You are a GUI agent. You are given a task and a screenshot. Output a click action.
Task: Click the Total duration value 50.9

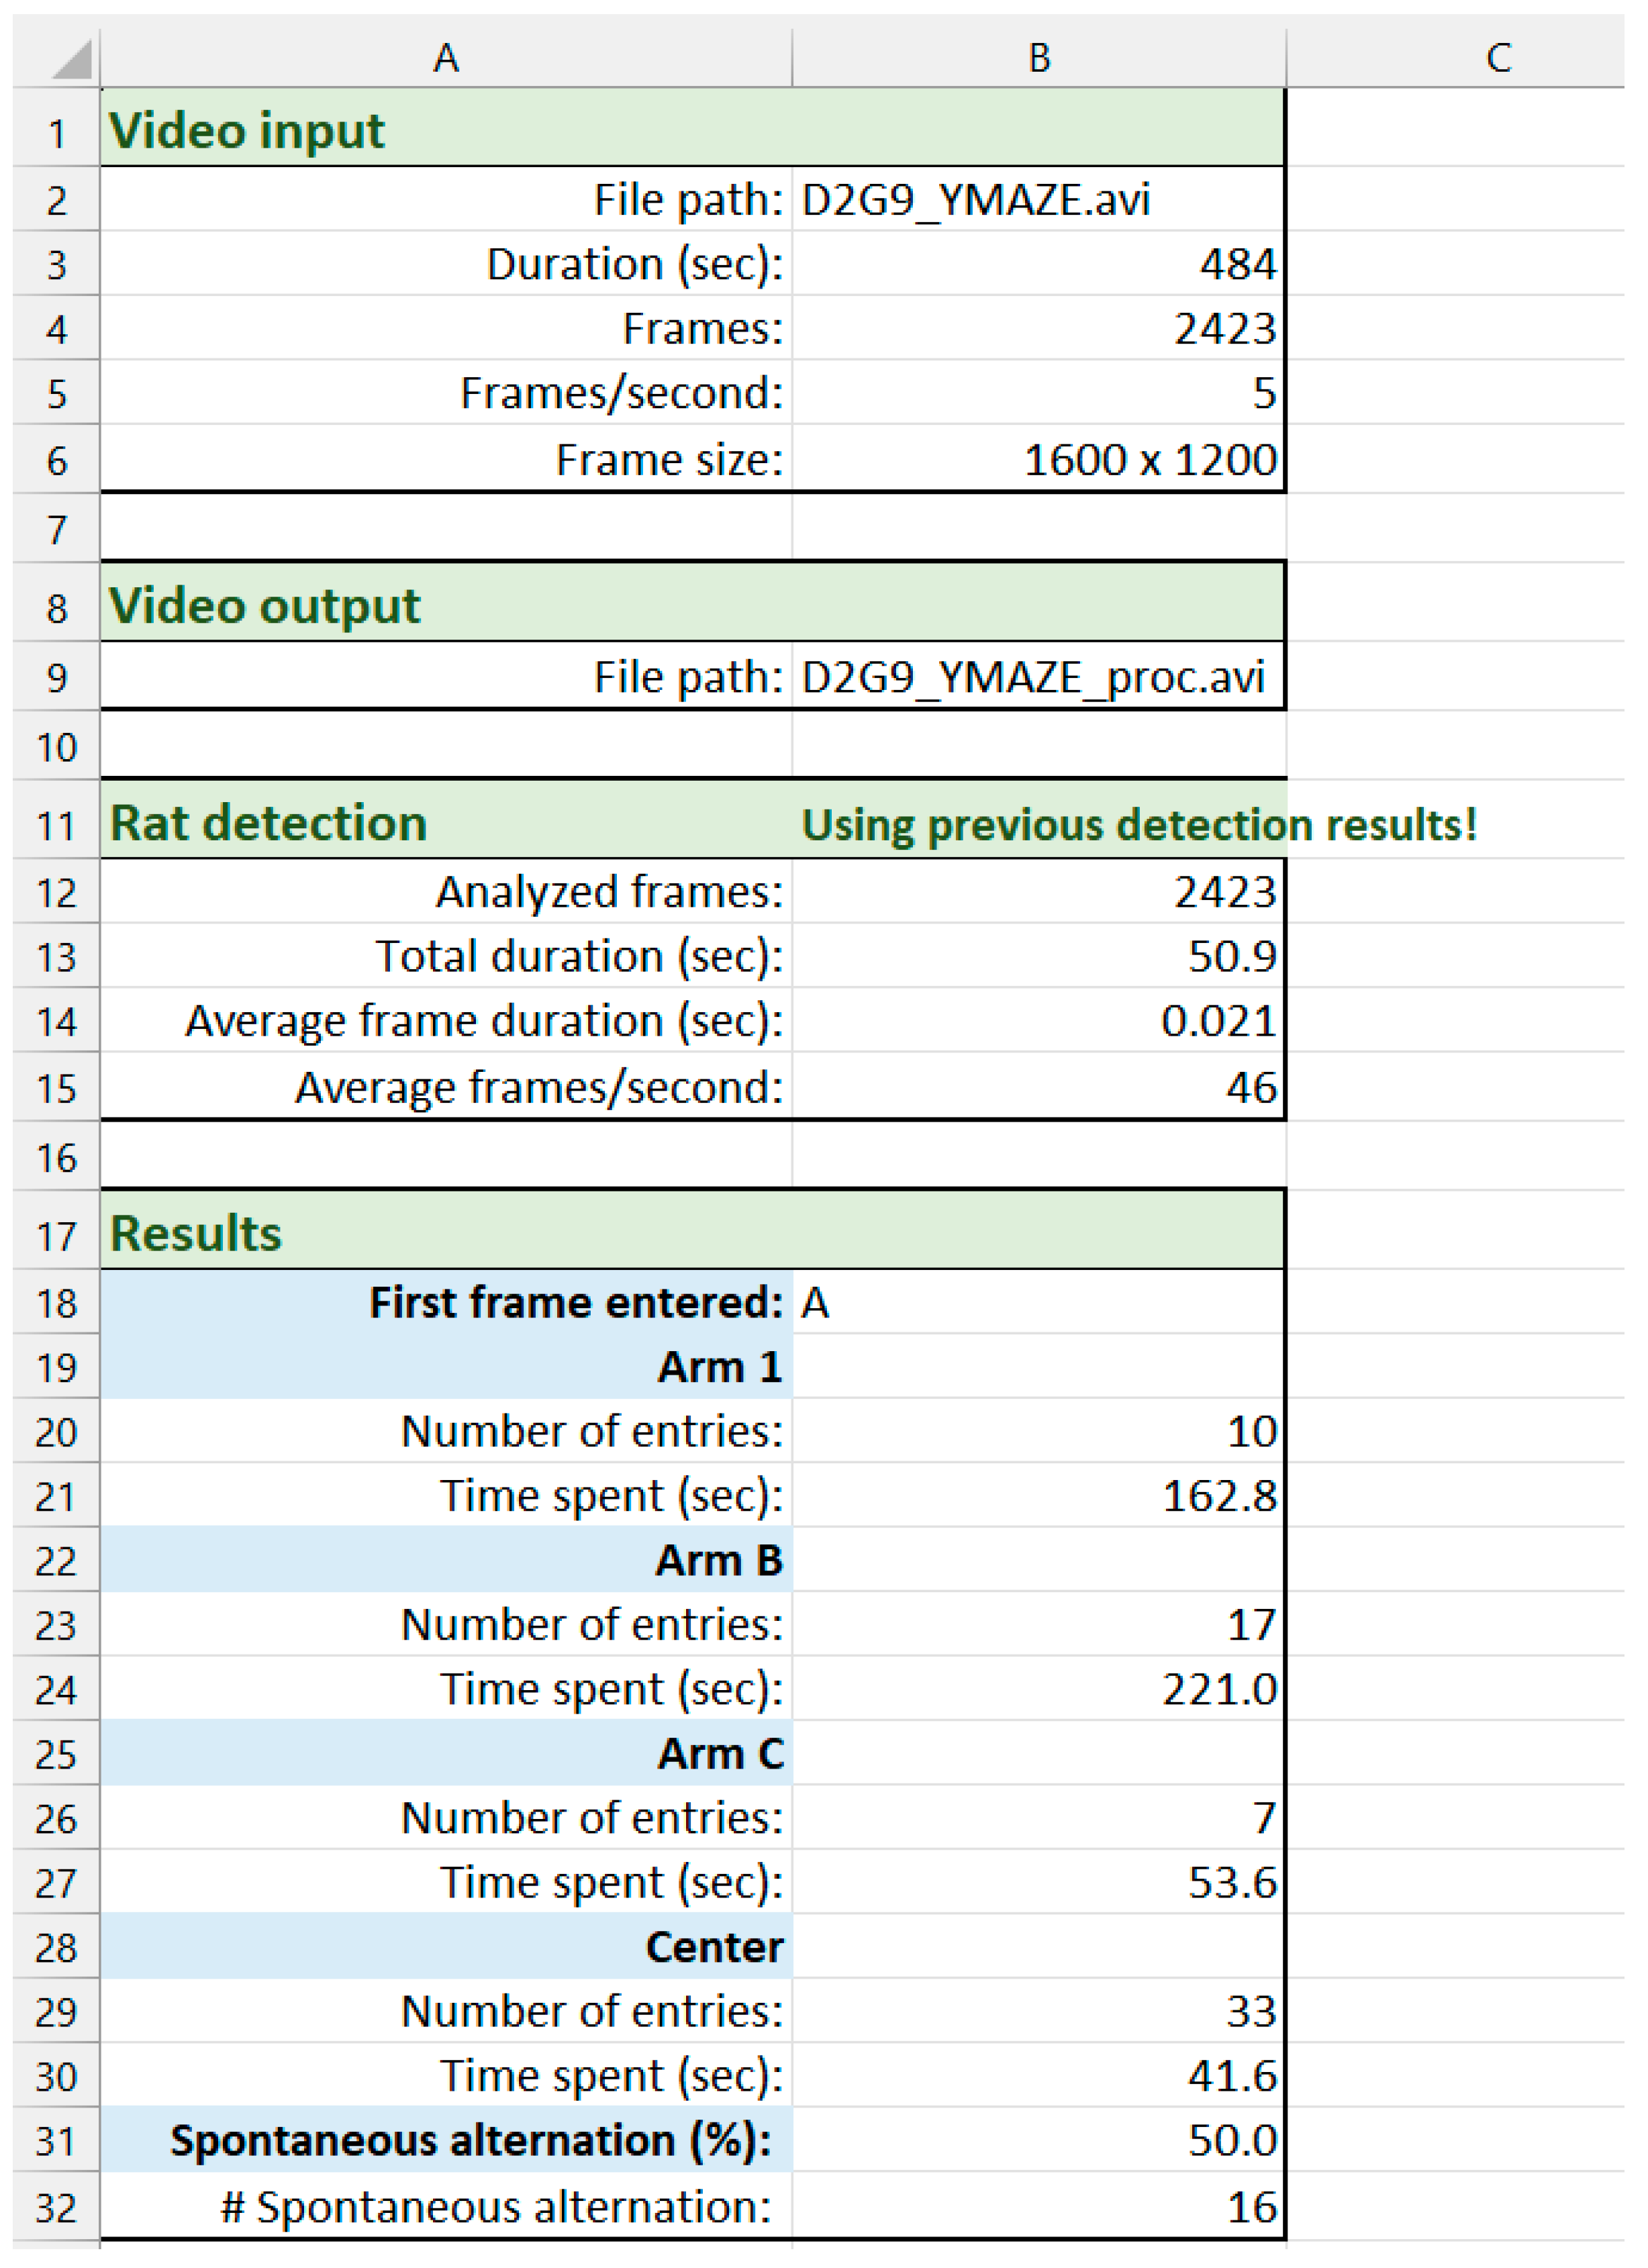click(x=1038, y=956)
